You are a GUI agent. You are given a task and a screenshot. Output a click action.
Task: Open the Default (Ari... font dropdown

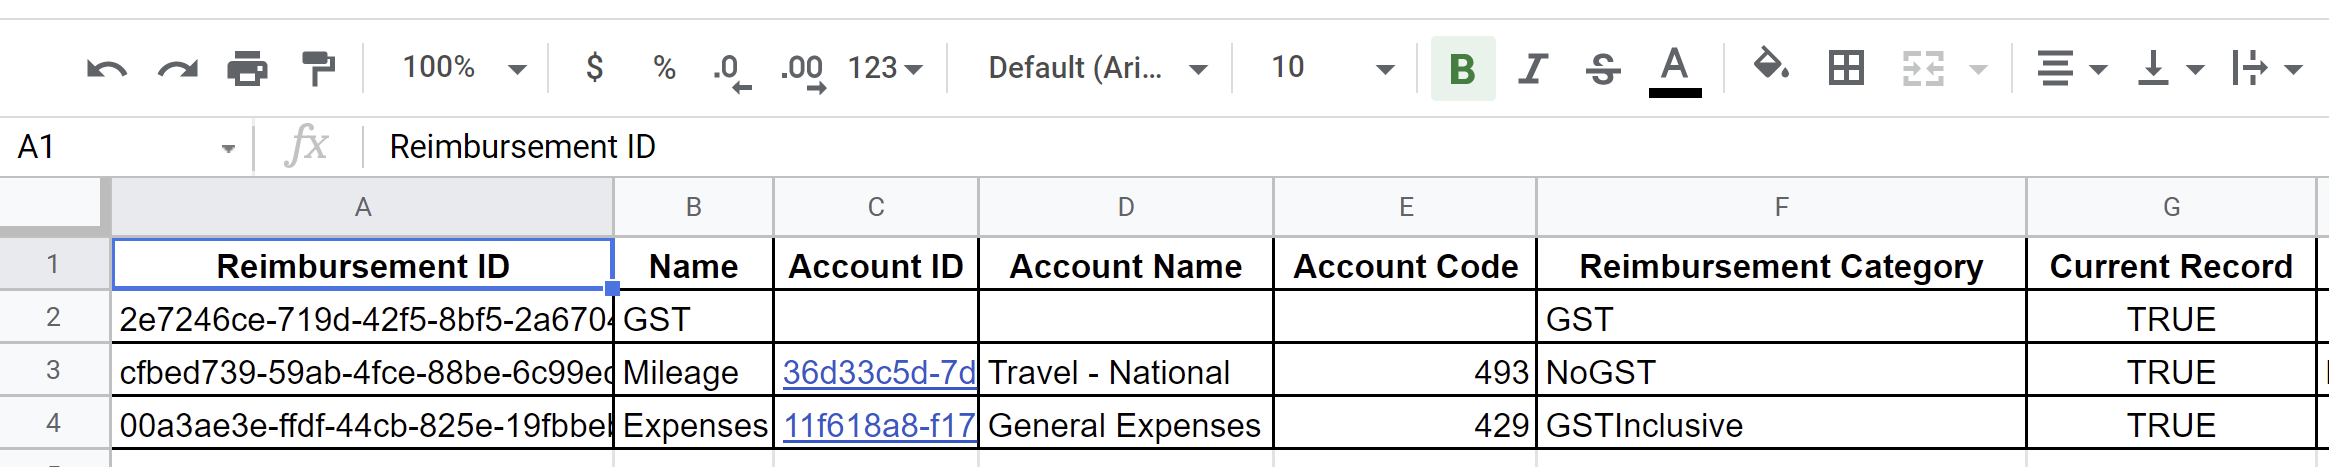tap(1098, 68)
